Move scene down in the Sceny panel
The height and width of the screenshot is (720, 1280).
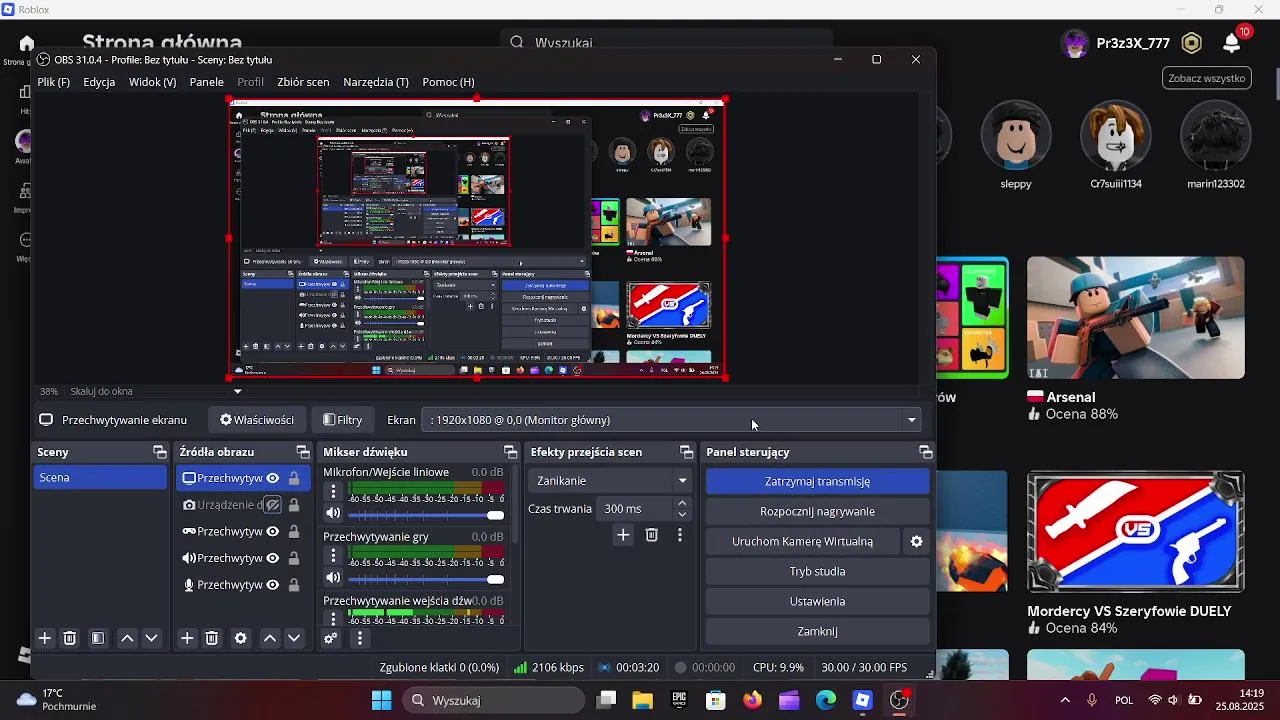pyautogui.click(x=152, y=638)
